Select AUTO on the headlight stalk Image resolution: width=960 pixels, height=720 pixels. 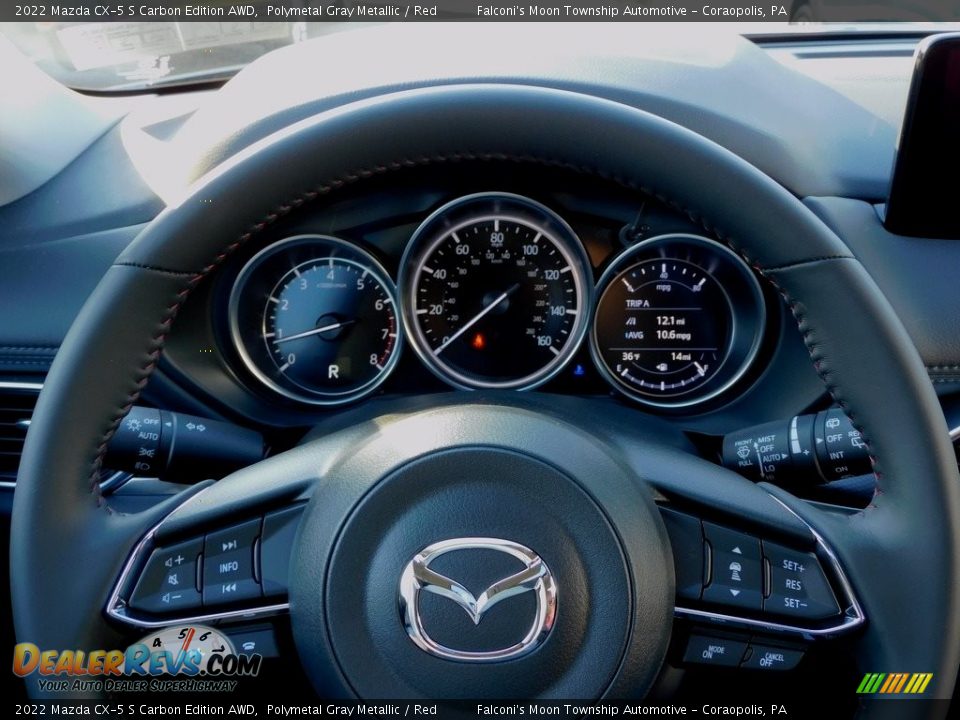[x=148, y=436]
